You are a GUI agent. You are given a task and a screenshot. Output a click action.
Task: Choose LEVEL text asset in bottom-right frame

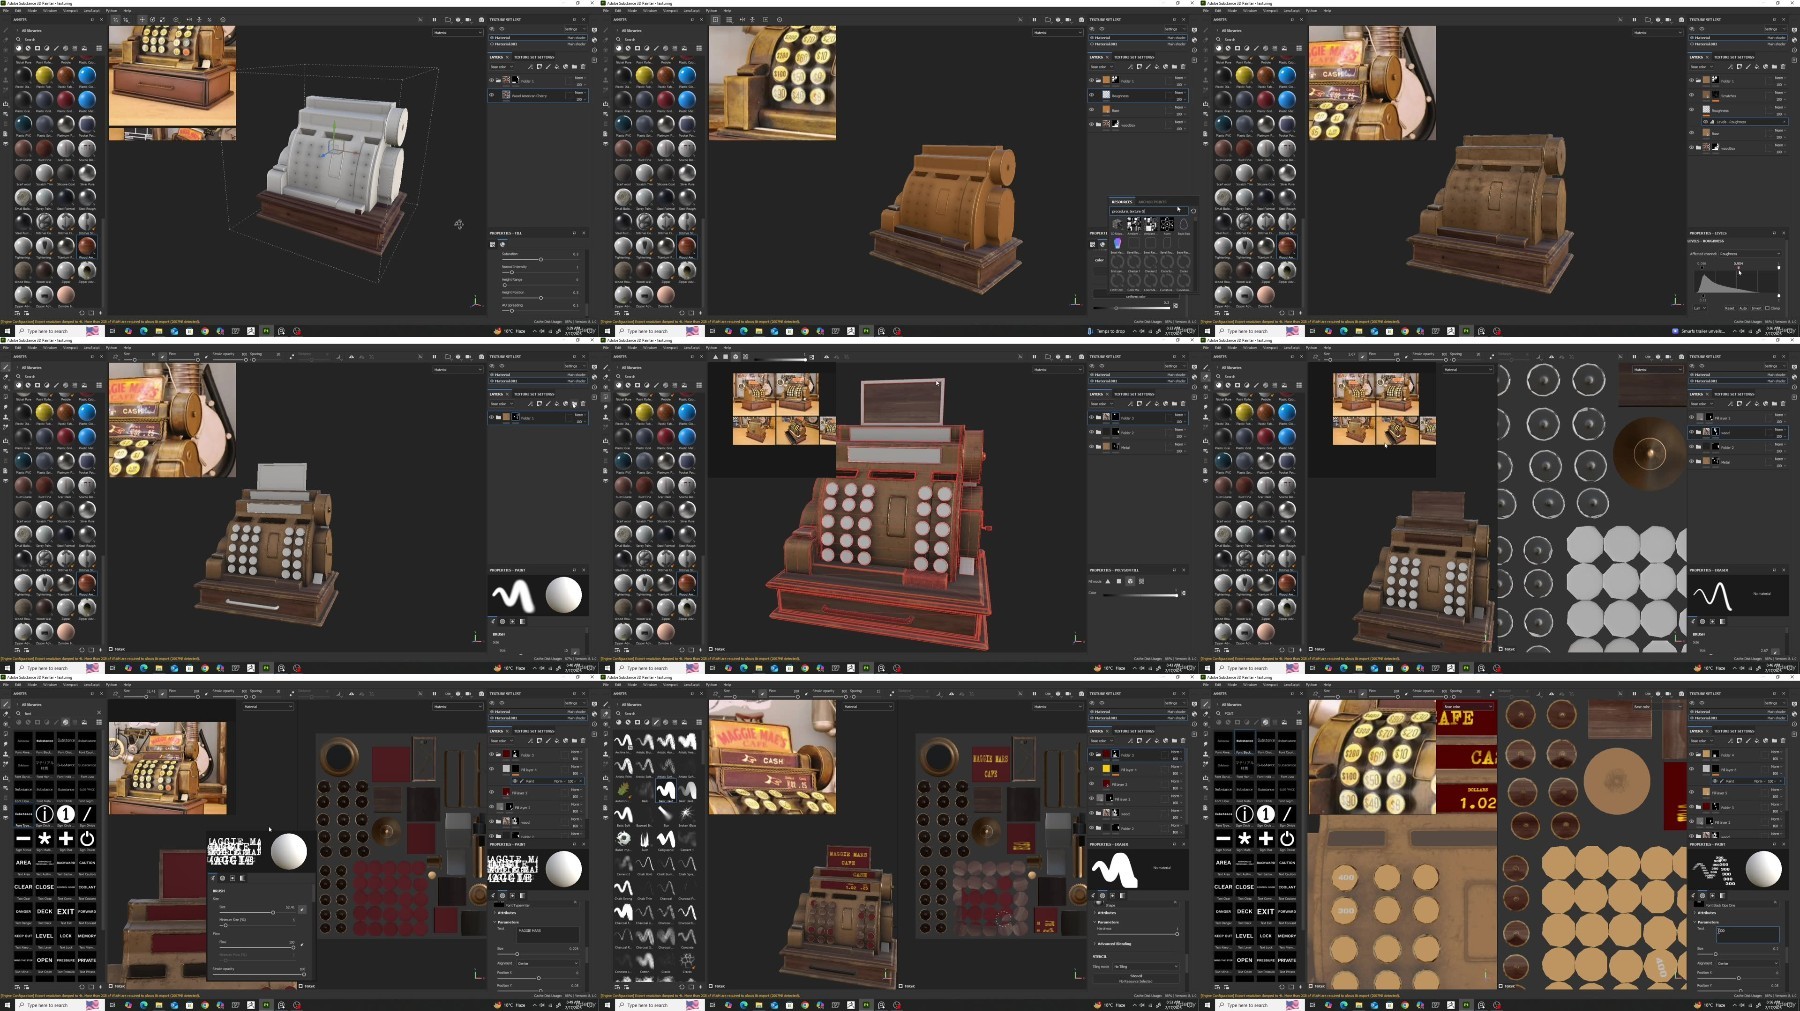1244,936
